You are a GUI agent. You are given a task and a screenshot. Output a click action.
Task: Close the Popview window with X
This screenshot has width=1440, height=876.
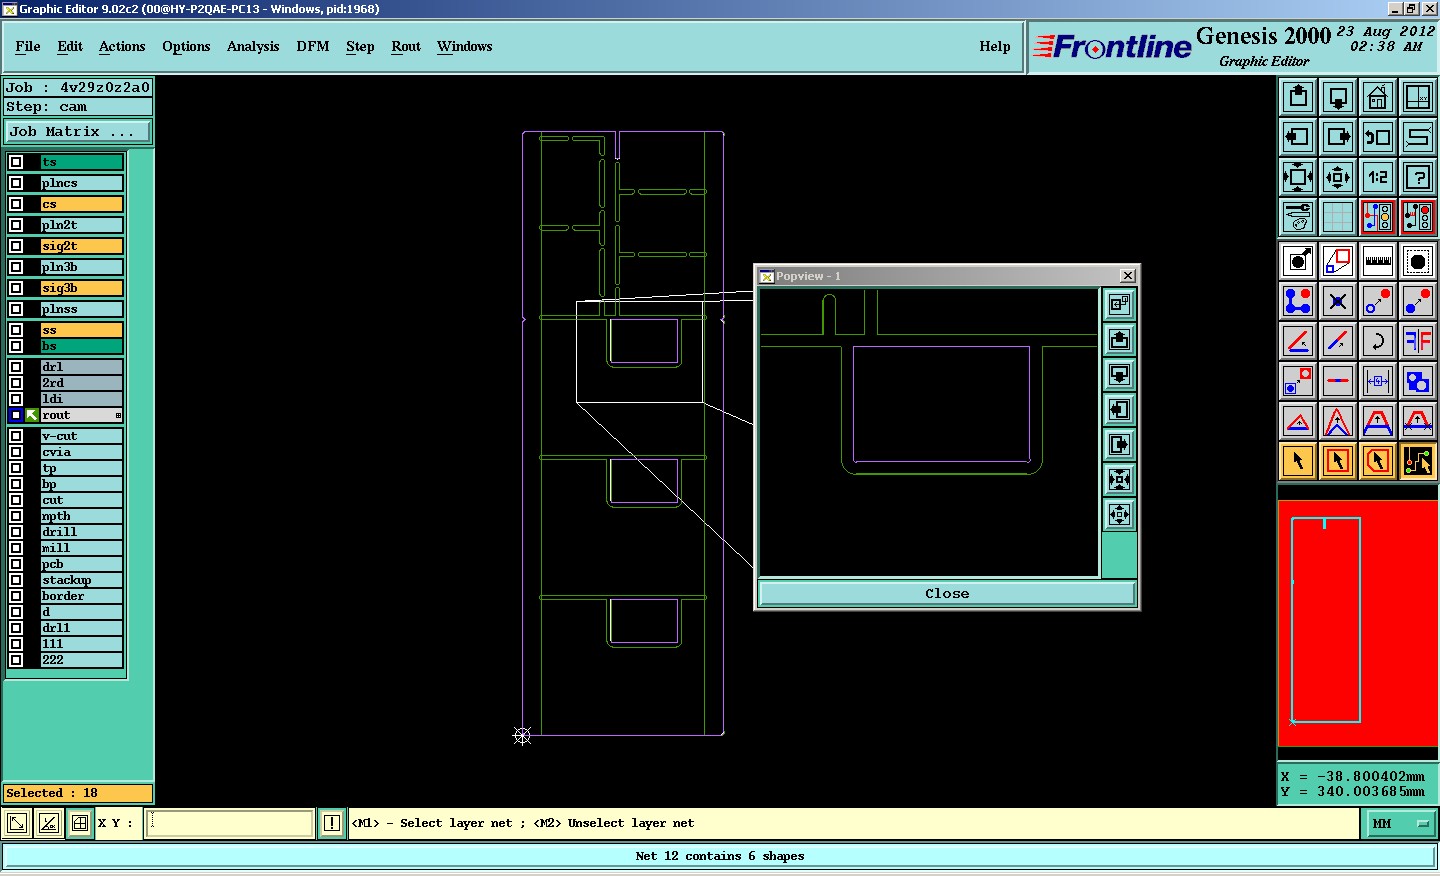point(1128,276)
